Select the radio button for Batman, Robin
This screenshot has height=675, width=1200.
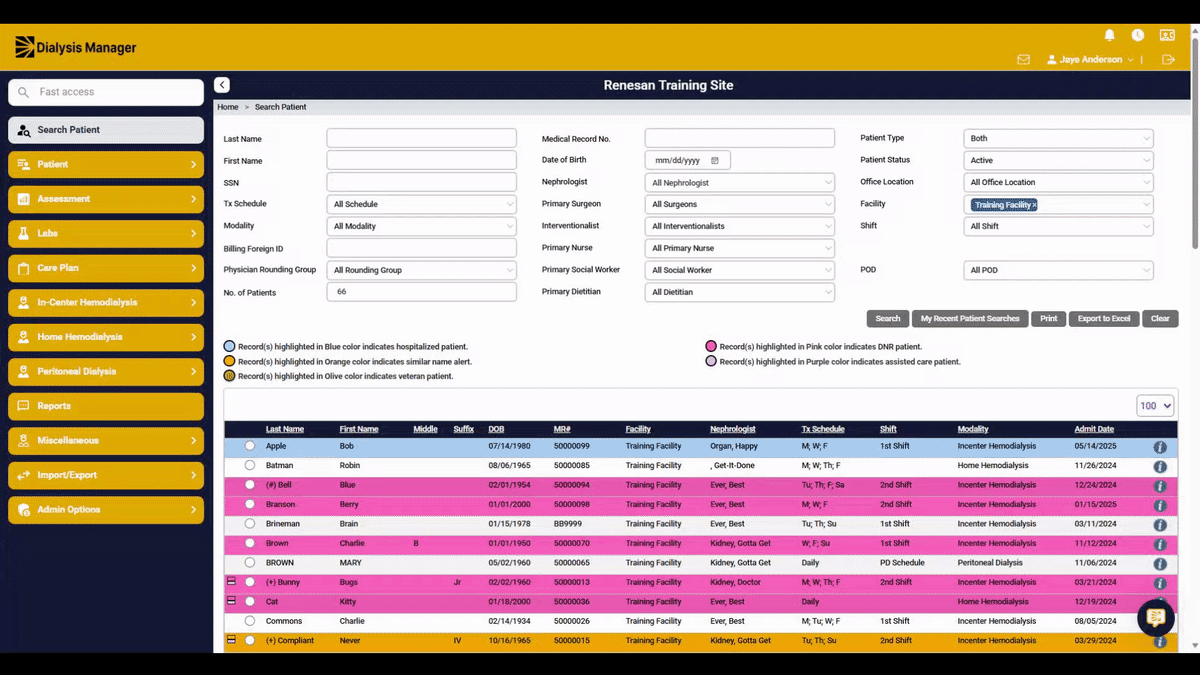pos(250,465)
